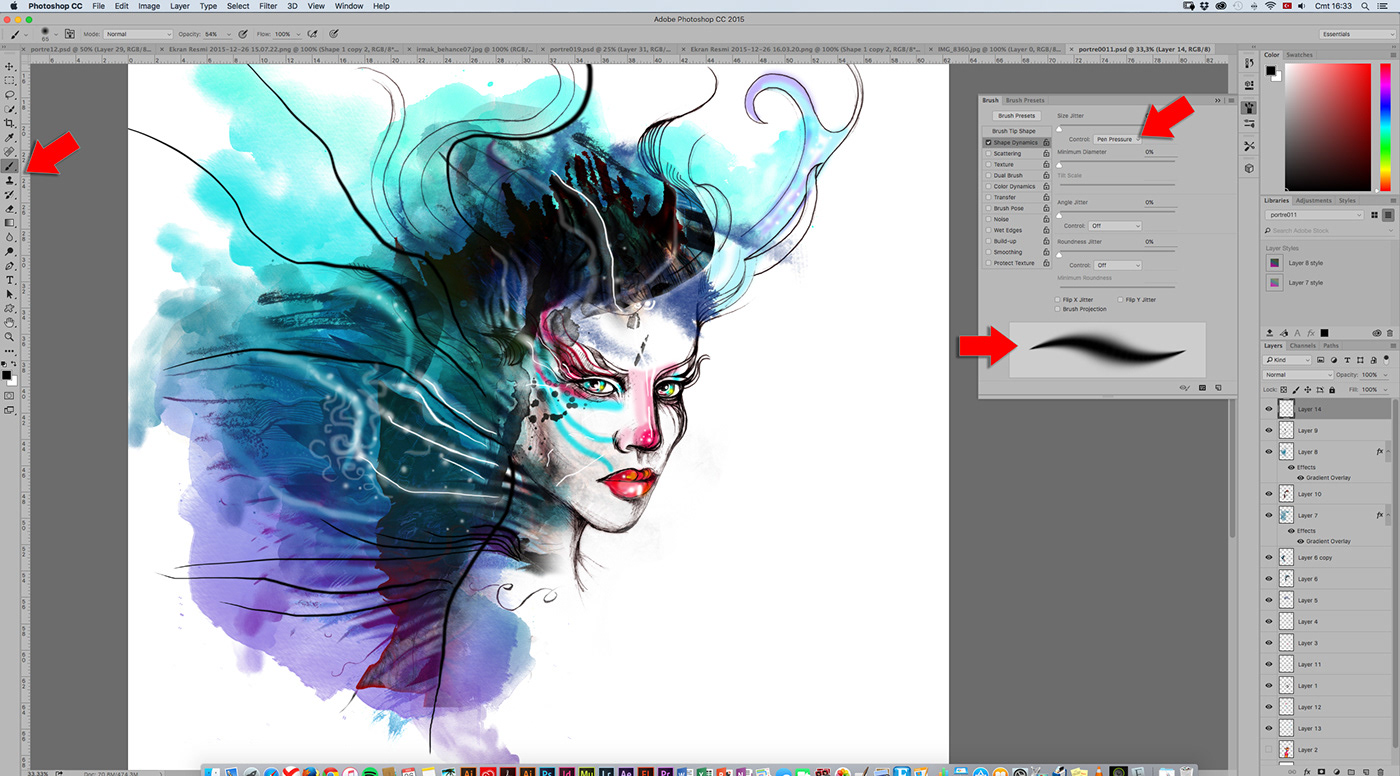Select the Horizontal Type tool
Screen dimensions: 1400x776
[10, 280]
